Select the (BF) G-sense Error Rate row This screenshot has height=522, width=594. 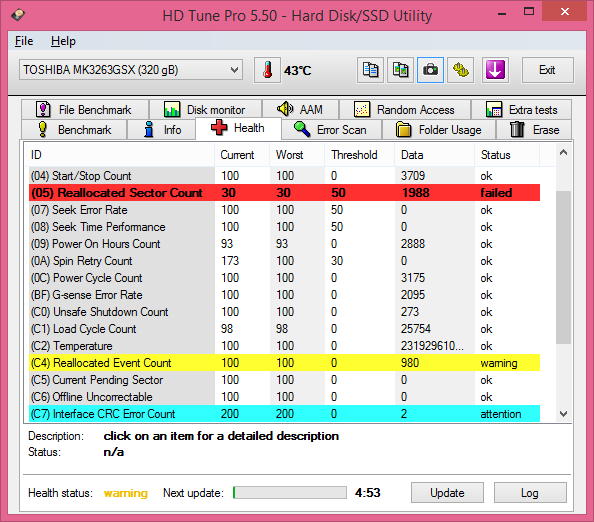coord(284,295)
